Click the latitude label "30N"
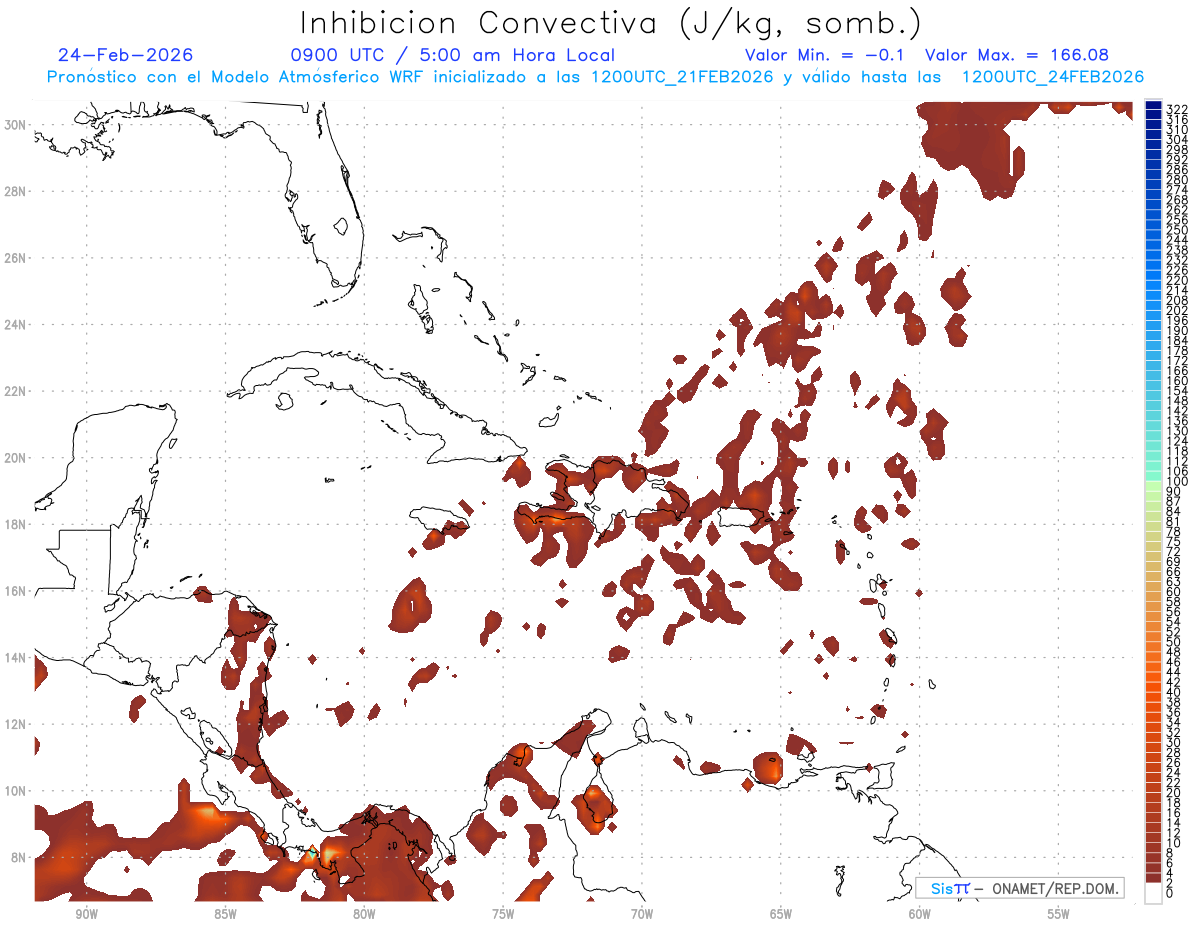This screenshot has width=1200, height=927. [17, 124]
